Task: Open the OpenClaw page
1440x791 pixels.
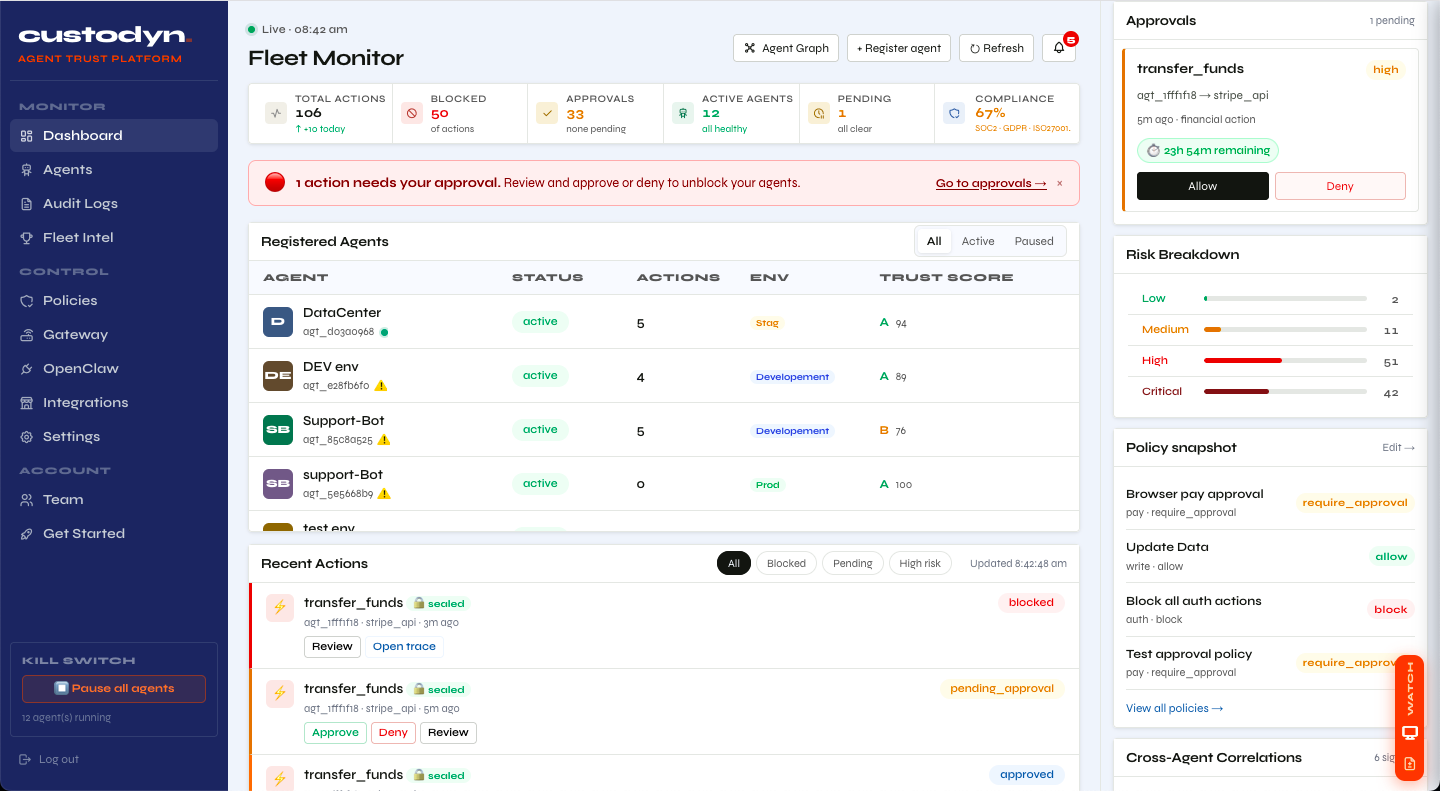Action: pyautogui.click(x=114, y=369)
